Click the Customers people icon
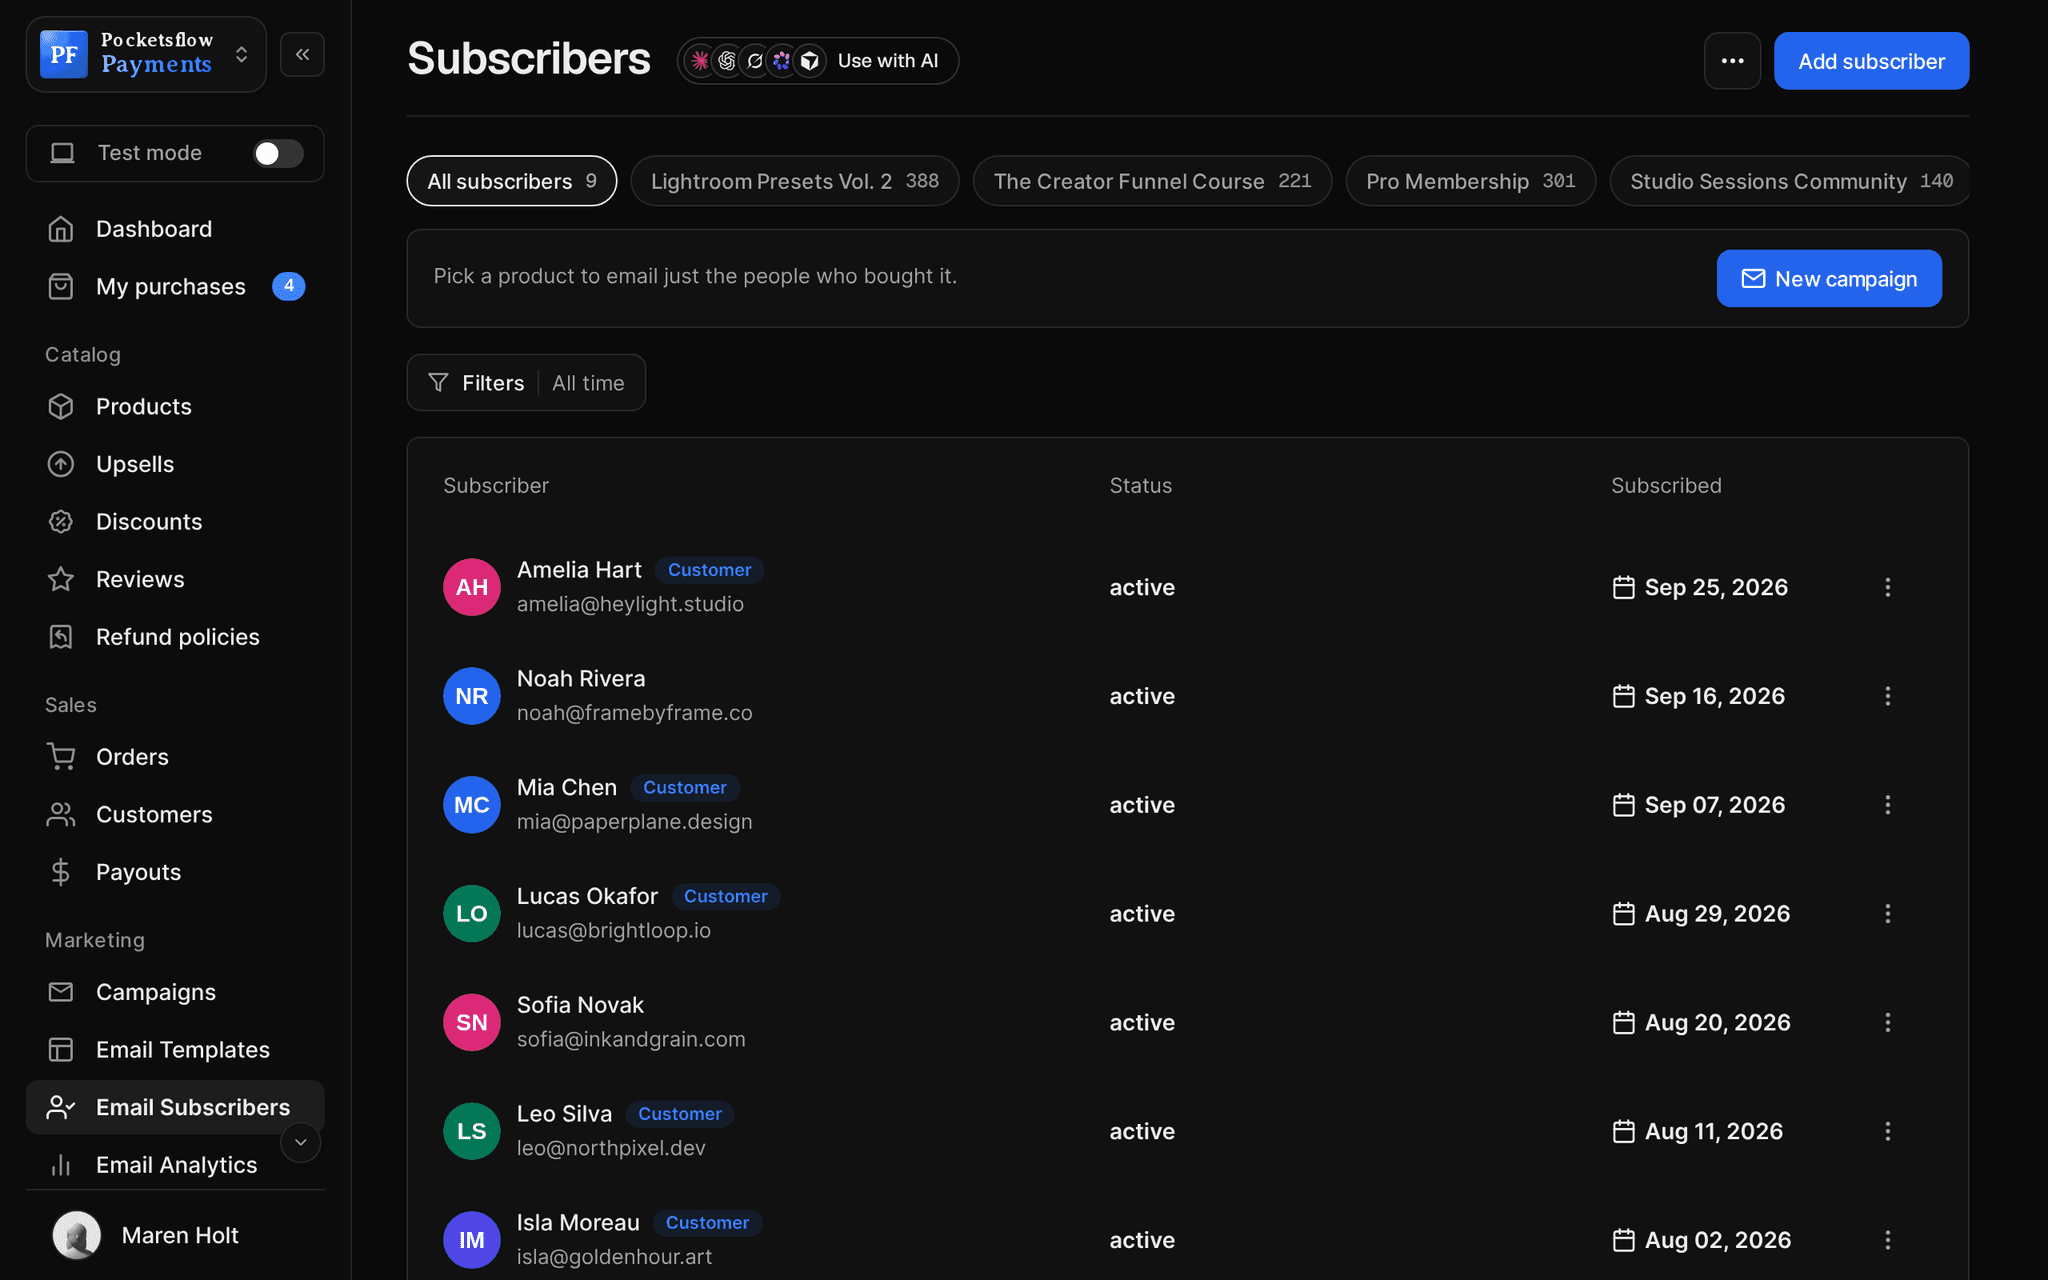 (61, 815)
